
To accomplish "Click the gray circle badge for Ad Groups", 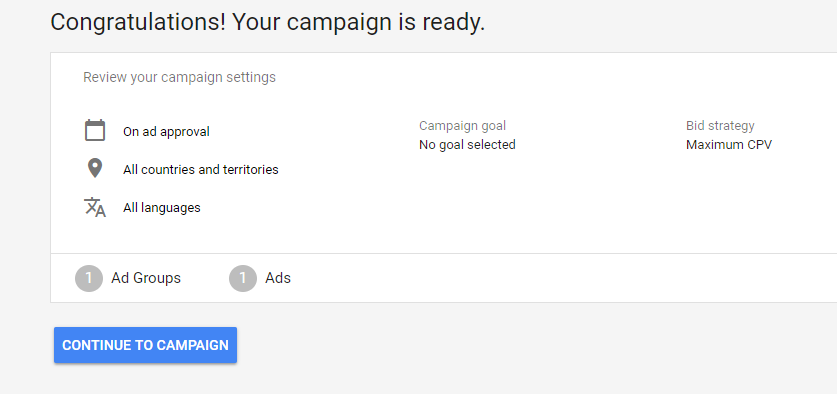I will [89, 278].
